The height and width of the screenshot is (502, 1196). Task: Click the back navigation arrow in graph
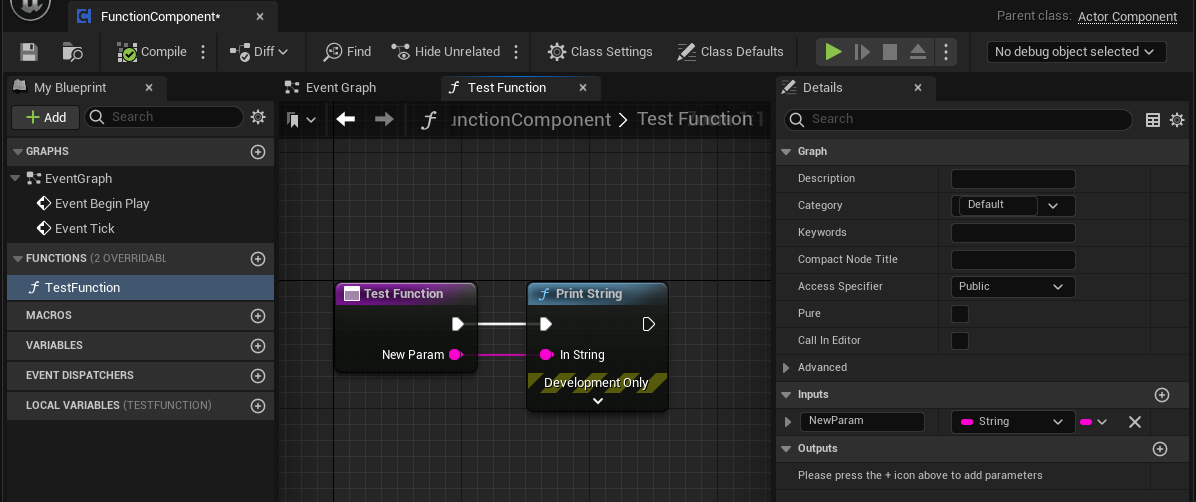pos(346,120)
